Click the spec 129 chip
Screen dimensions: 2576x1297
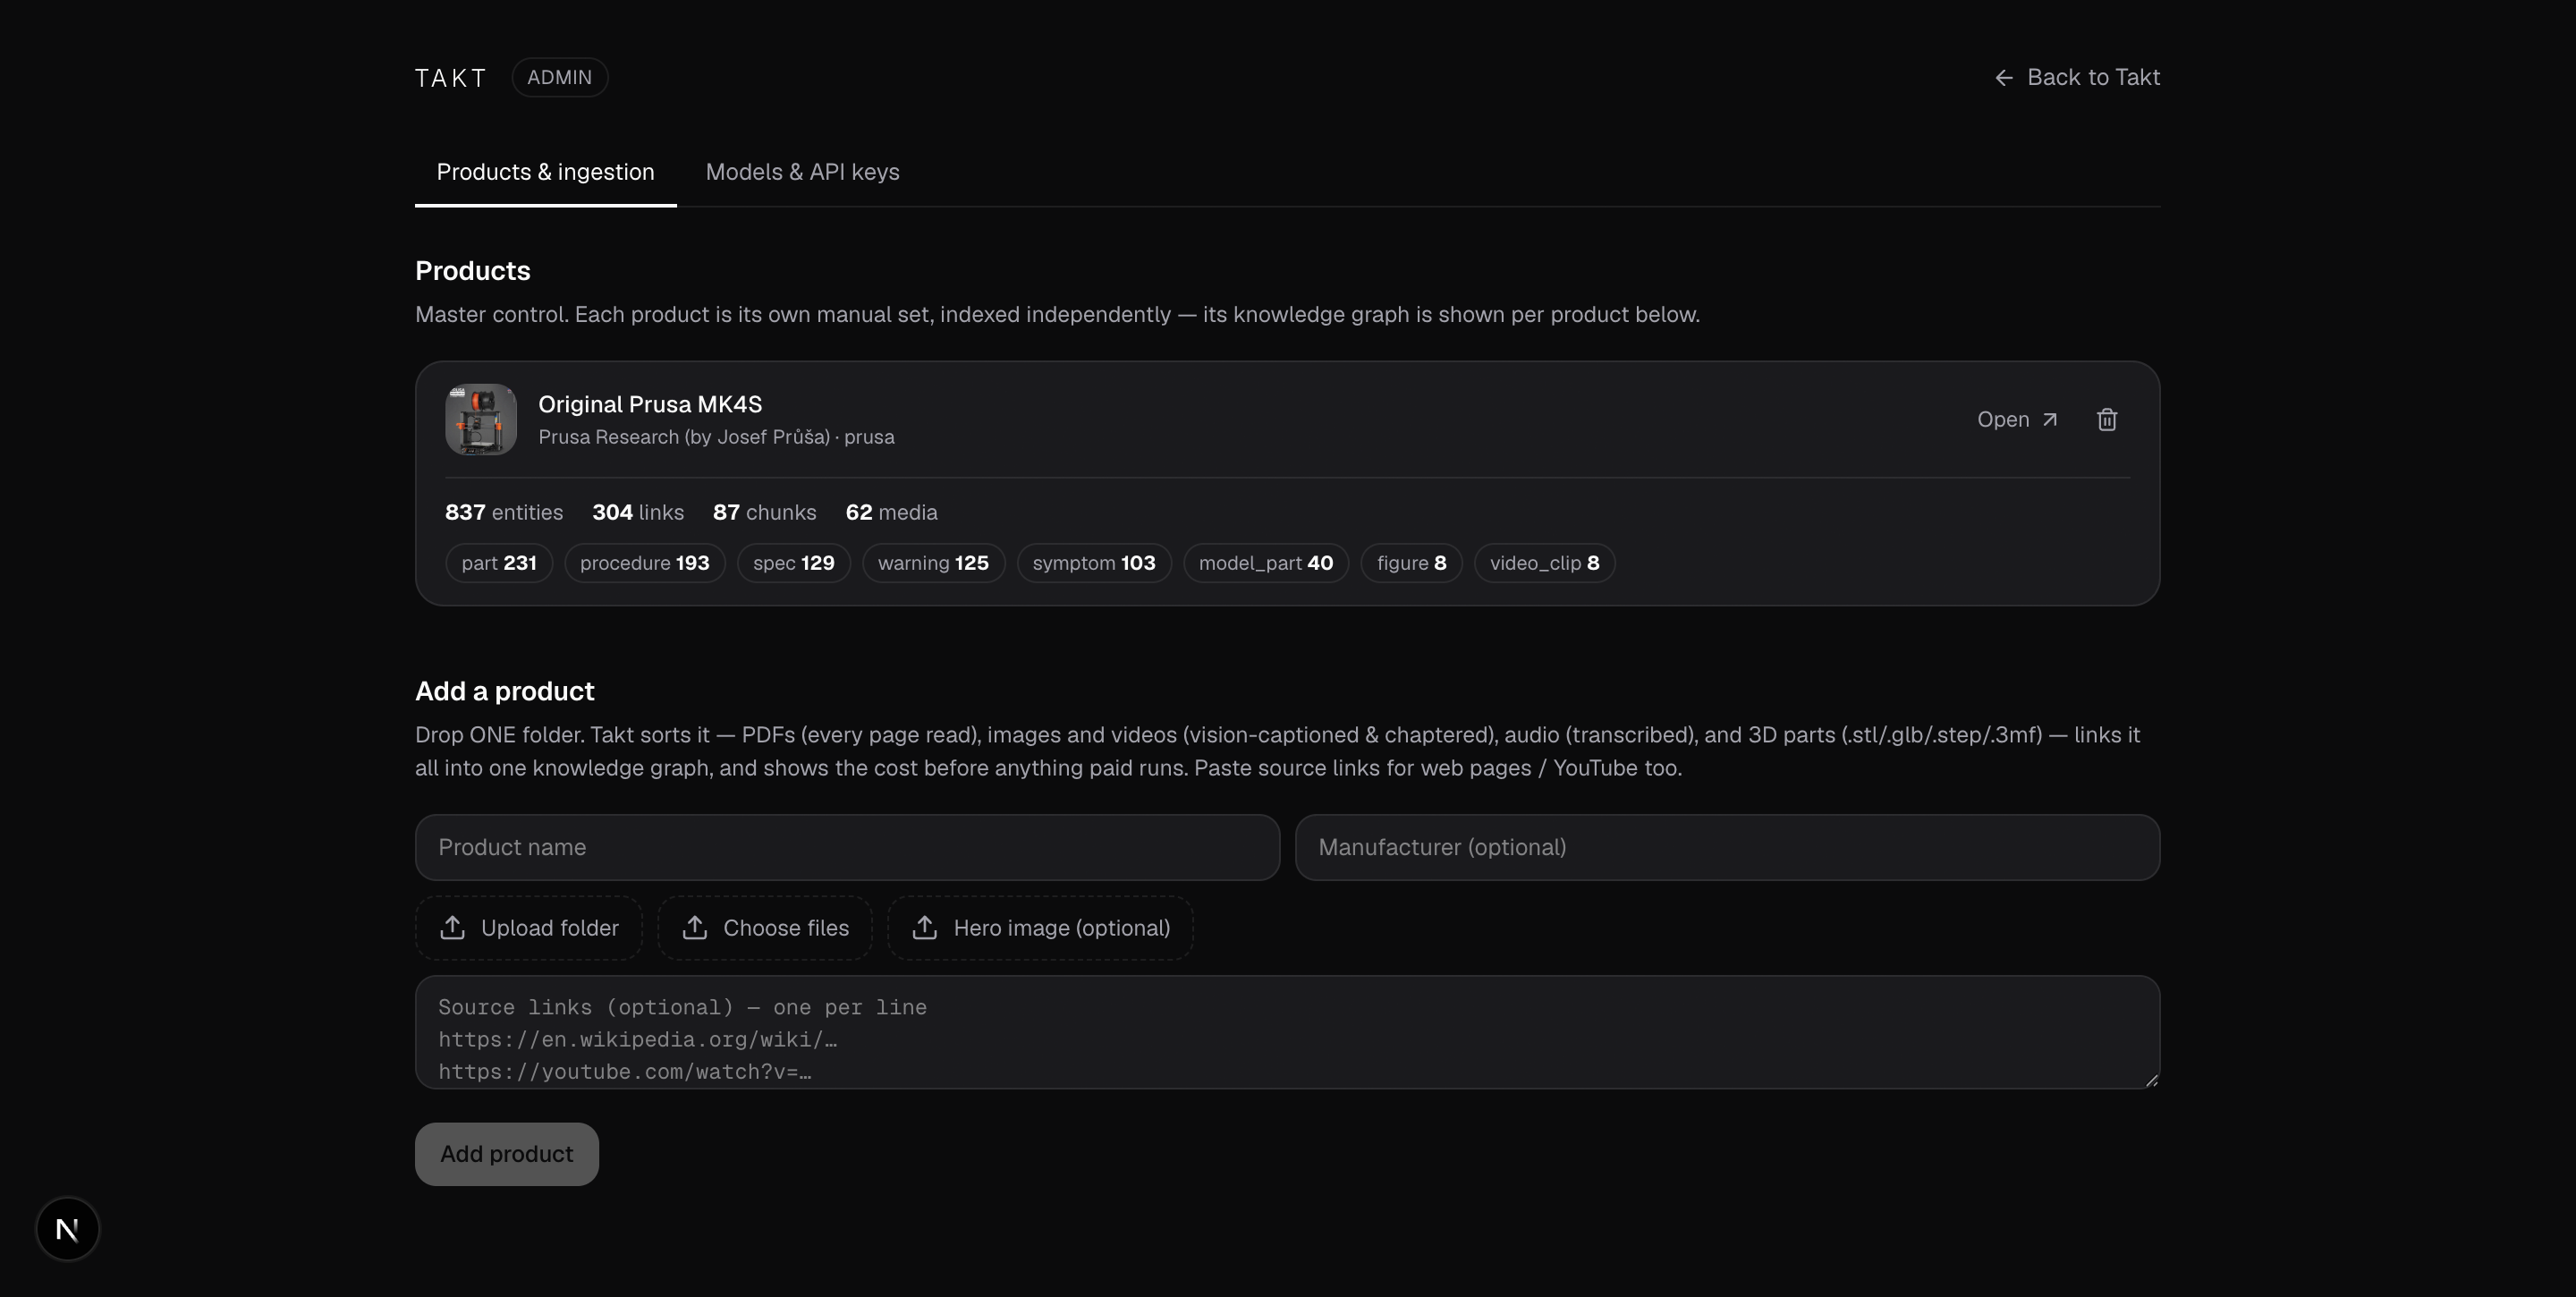tap(793, 563)
